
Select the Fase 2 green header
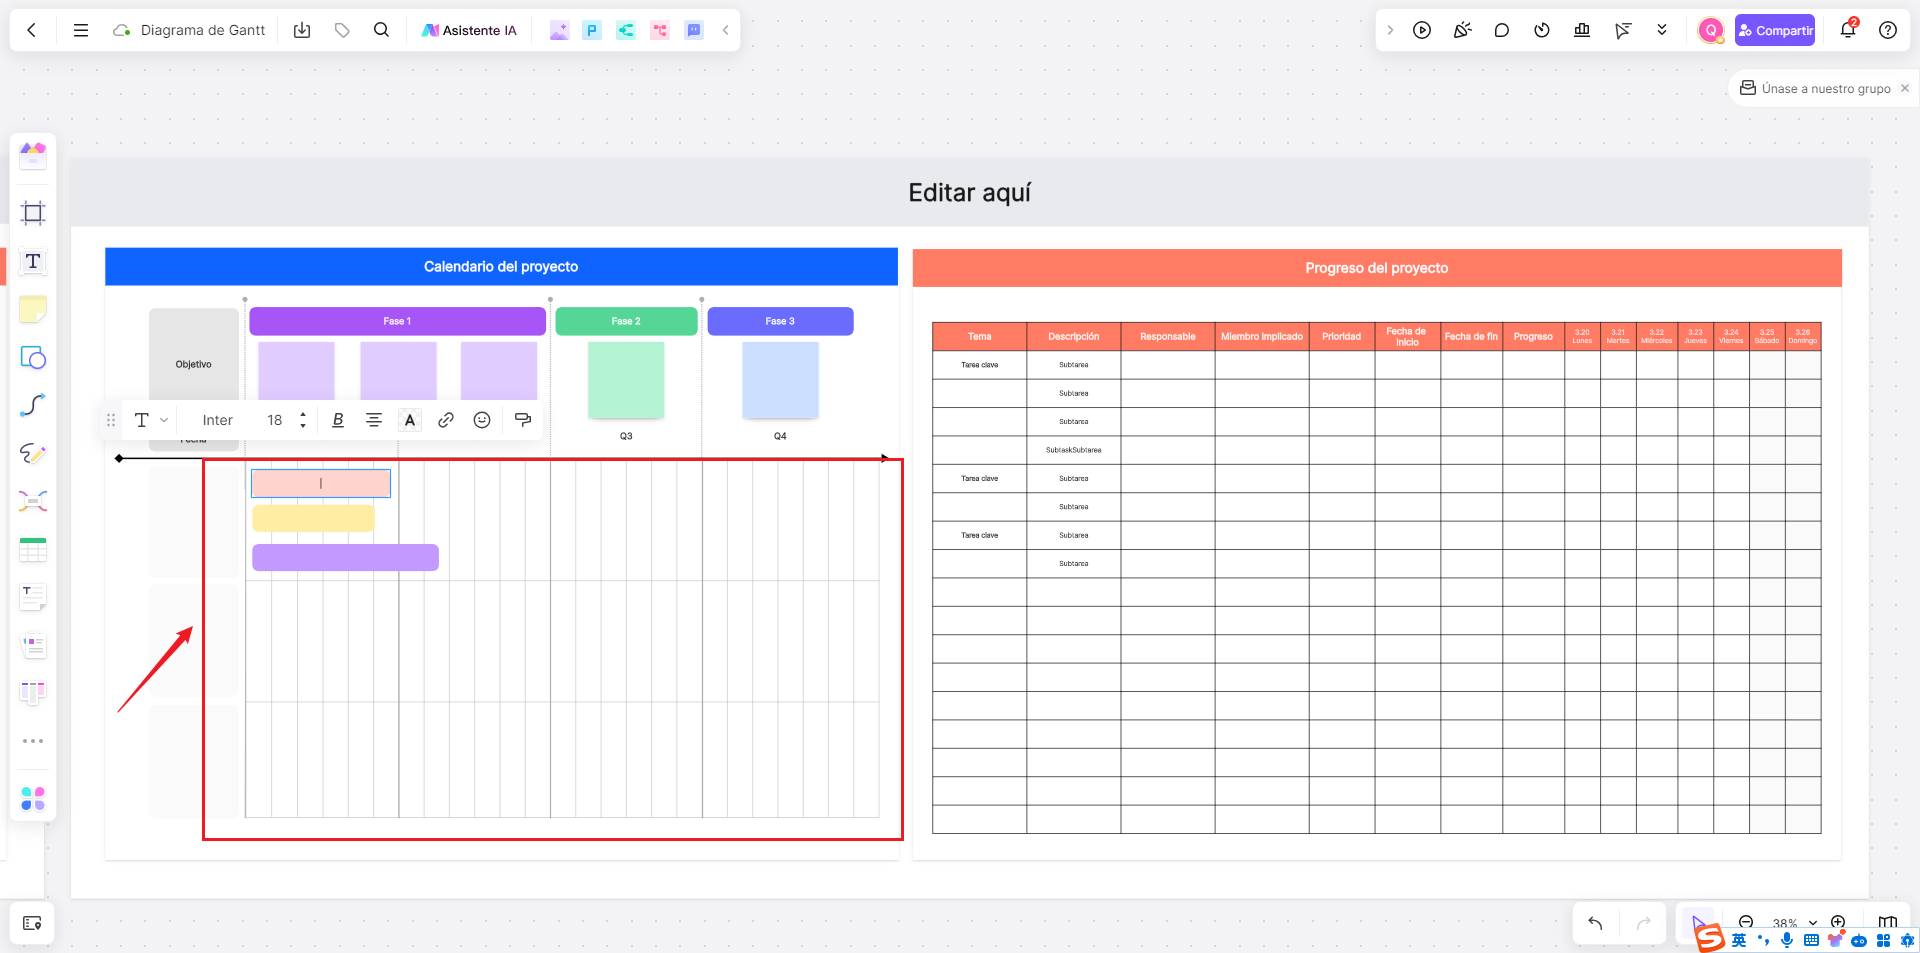pyautogui.click(x=626, y=321)
